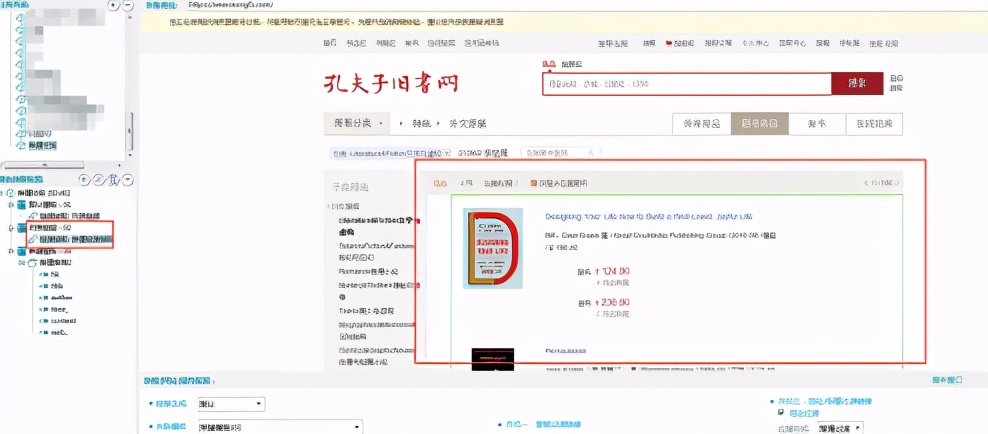Open the first dropdown in the bottom settings panel
988x434 pixels.
click(x=231, y=404)
